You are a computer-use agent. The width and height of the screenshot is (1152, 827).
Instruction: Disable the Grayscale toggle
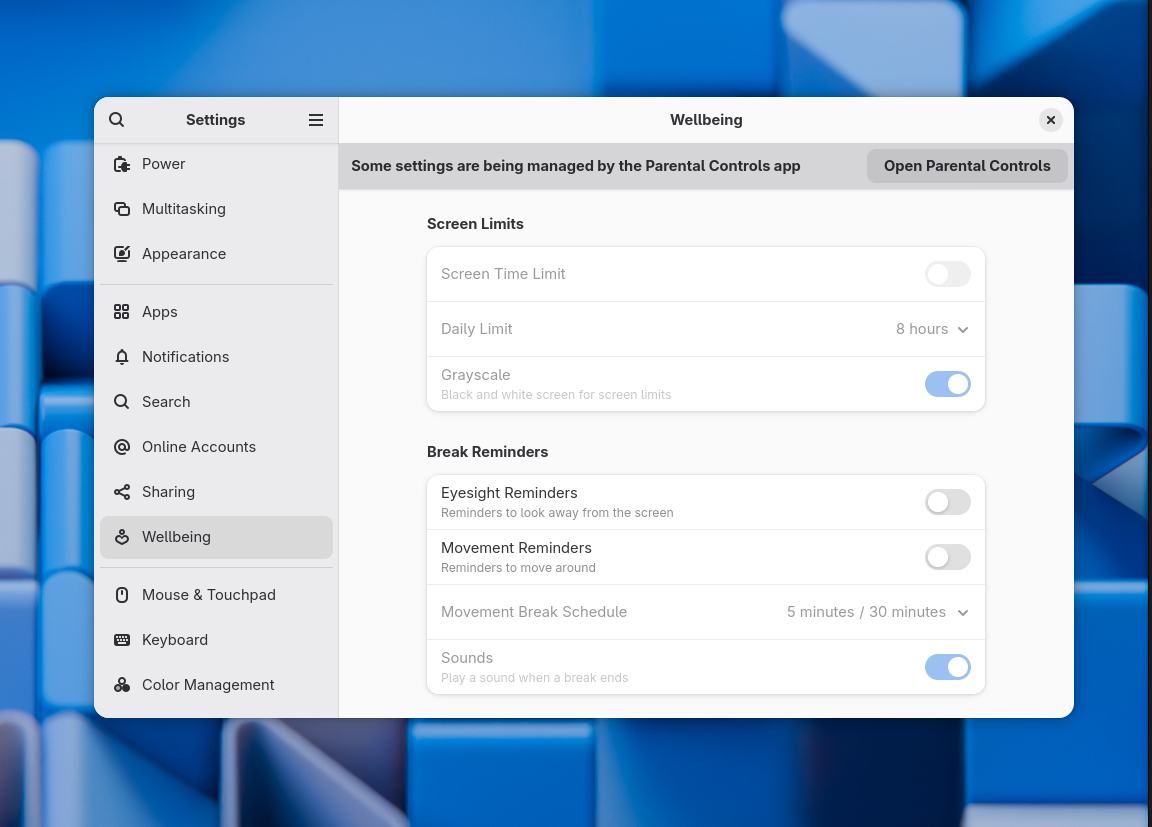click(x=947, y=384)
